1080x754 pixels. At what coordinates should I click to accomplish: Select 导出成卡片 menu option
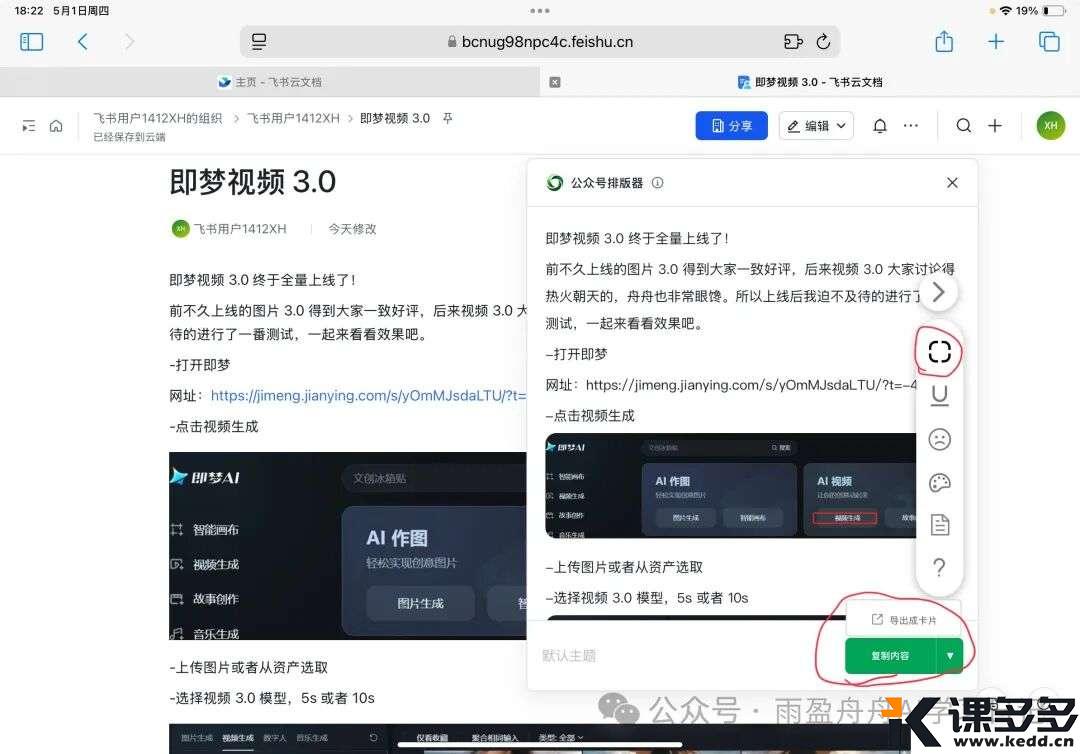pyautogui.click(x=904, y=620)
